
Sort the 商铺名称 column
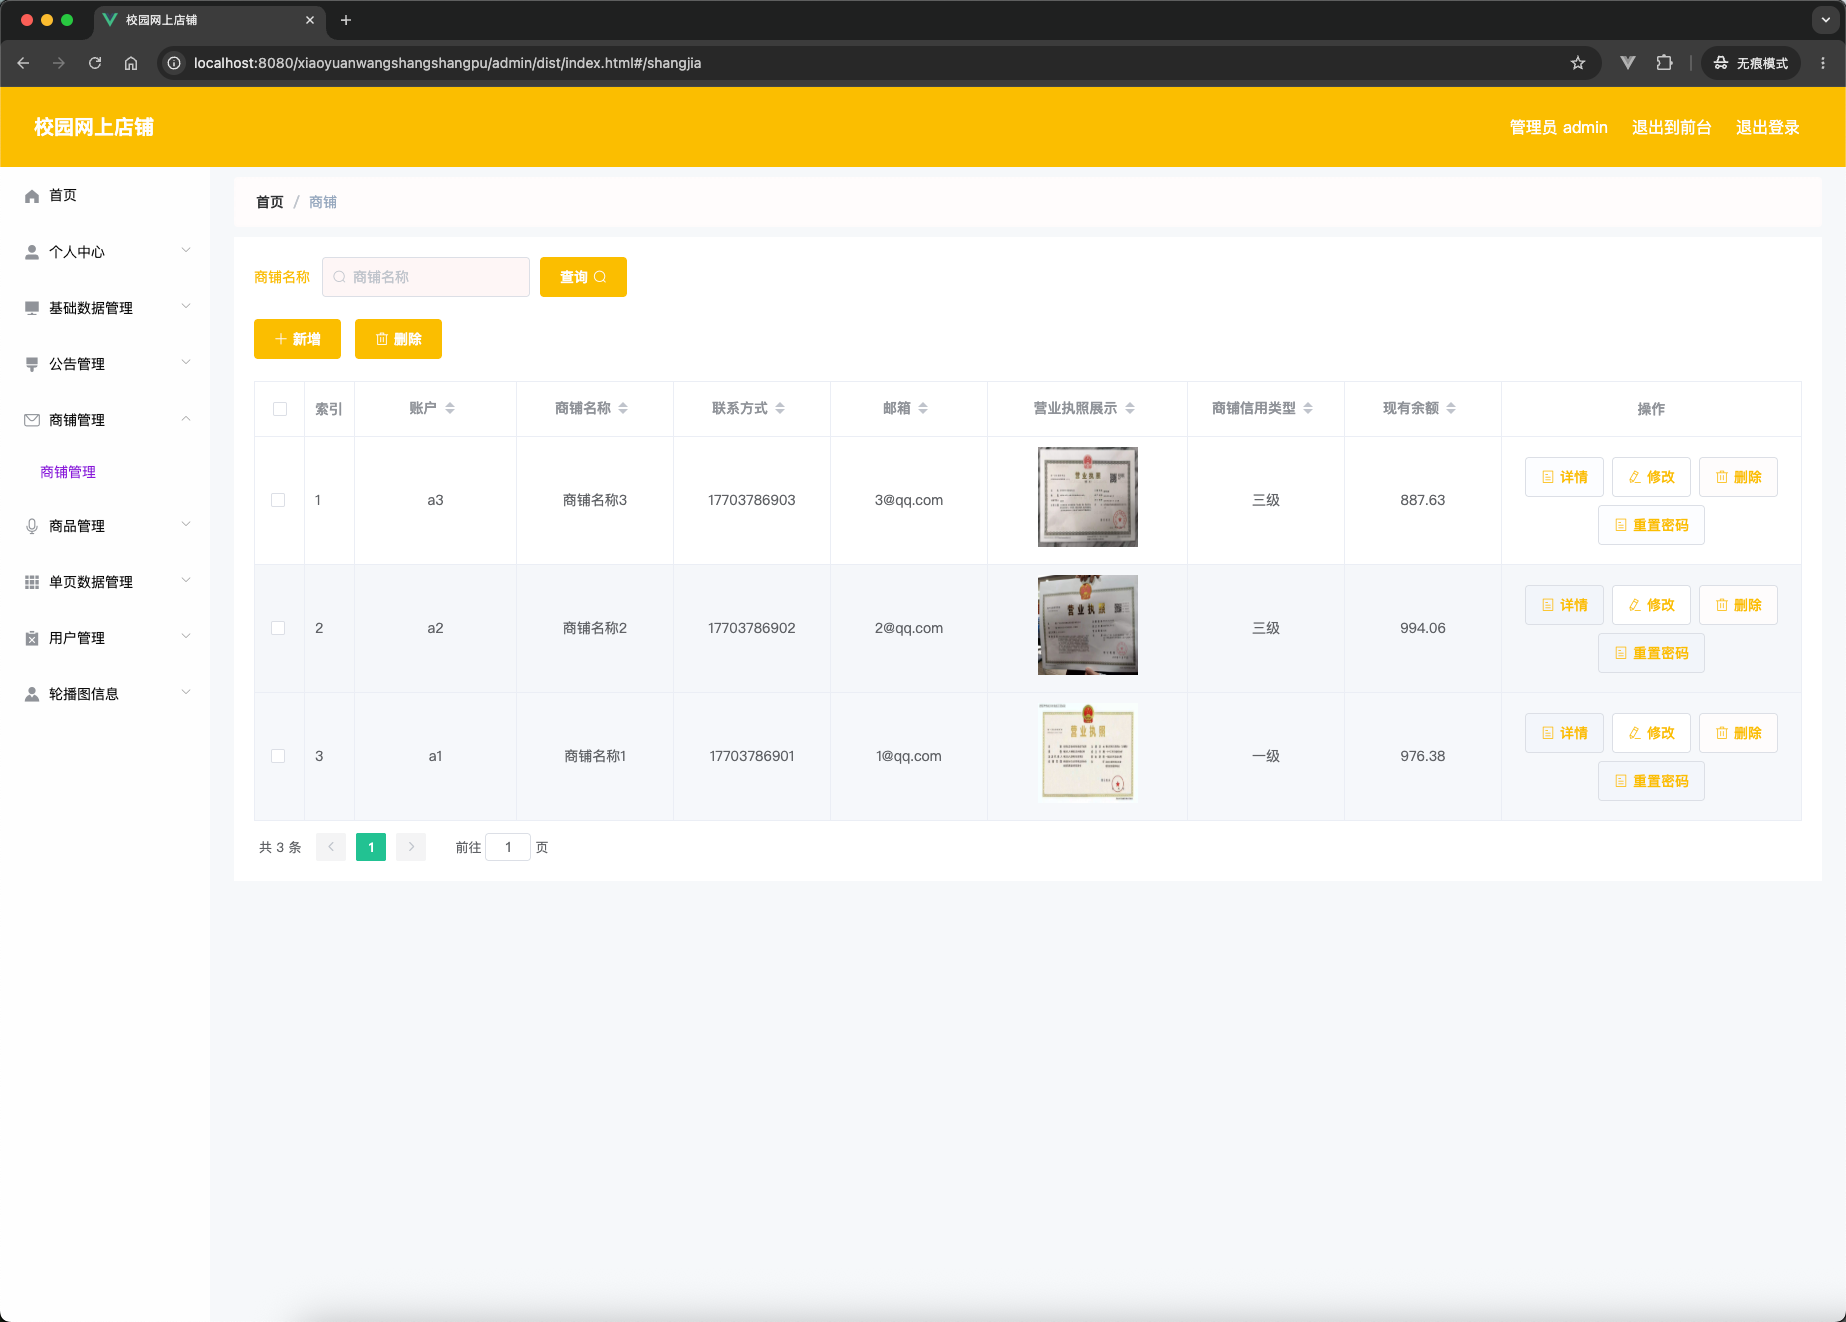[623, 408]
